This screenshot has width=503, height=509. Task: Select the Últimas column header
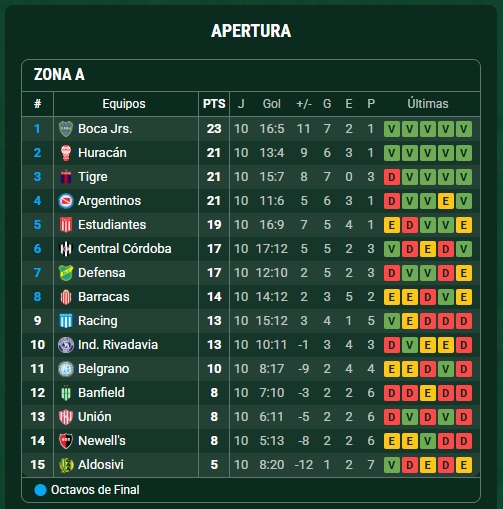point(428,104)
